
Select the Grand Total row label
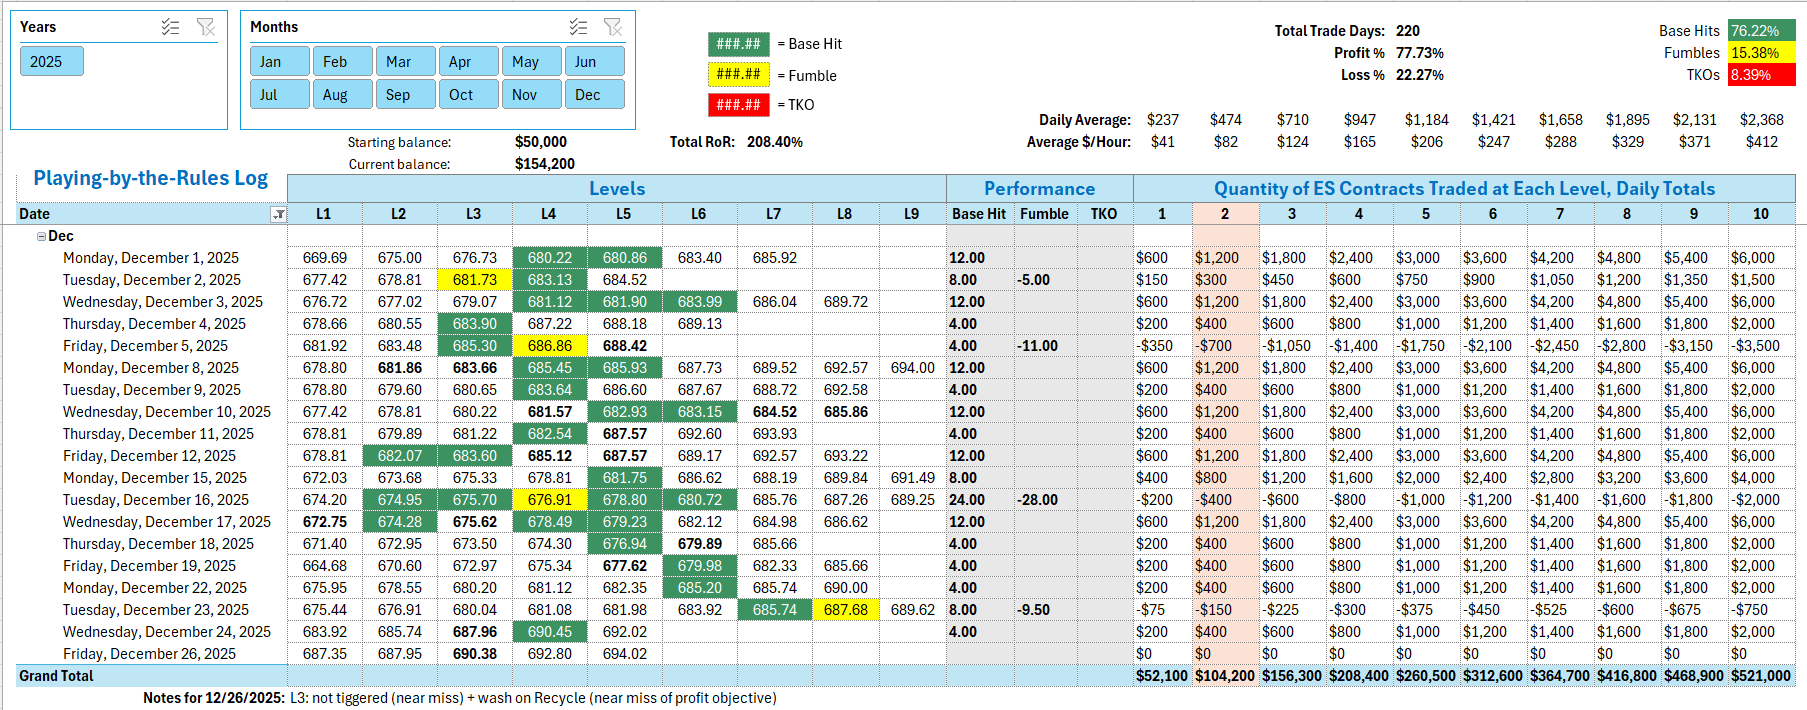coord(56,676)
